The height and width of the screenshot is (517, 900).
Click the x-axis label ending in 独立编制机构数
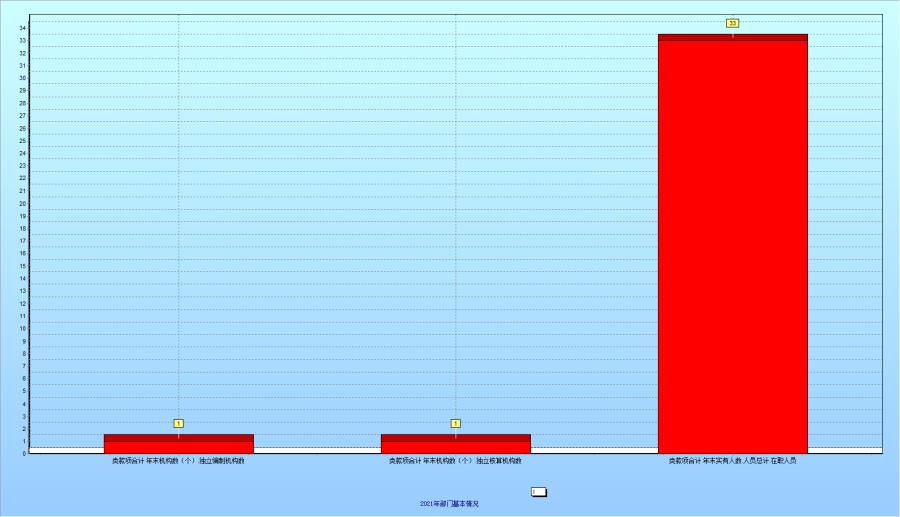[178, 461]
